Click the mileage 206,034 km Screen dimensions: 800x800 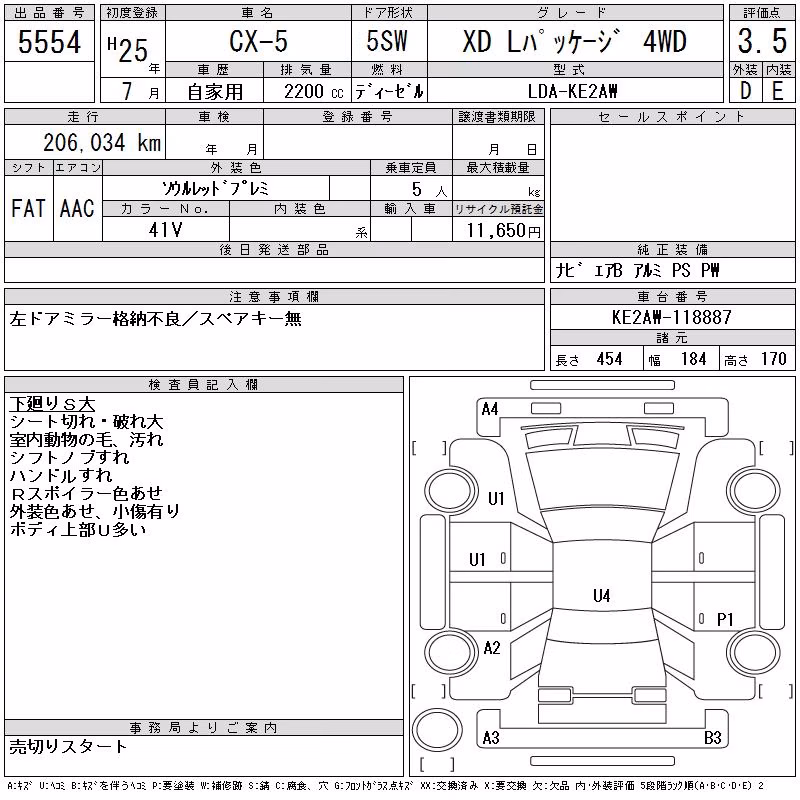tap(102, 142)
